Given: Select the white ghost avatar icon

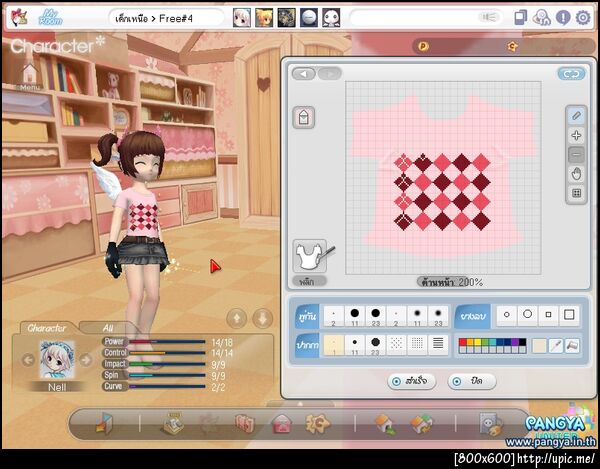Looking at the screenshot, I should click(x=331, y=18).
